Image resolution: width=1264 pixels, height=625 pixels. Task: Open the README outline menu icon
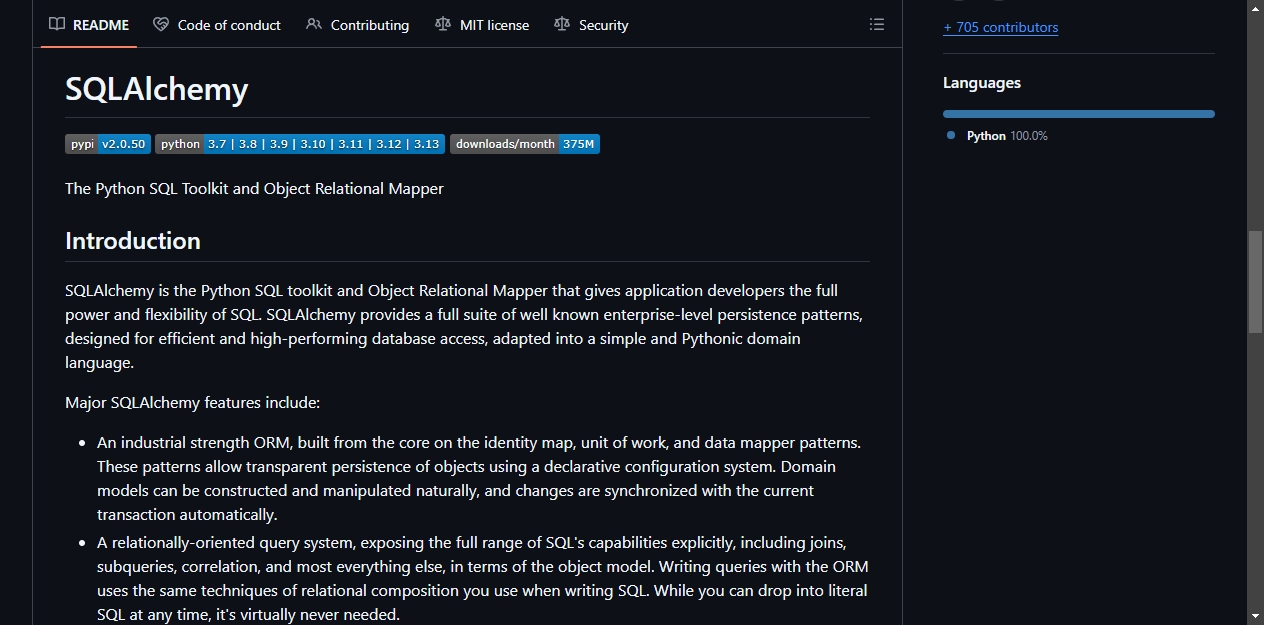pos(877,25)
